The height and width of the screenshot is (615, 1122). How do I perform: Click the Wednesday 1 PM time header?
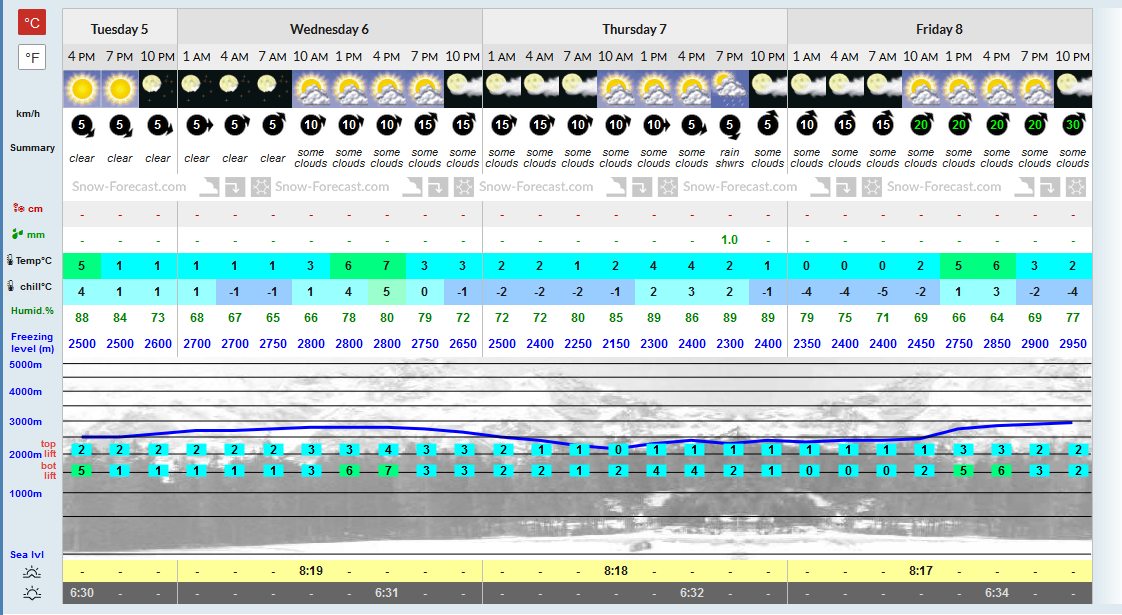348,57
